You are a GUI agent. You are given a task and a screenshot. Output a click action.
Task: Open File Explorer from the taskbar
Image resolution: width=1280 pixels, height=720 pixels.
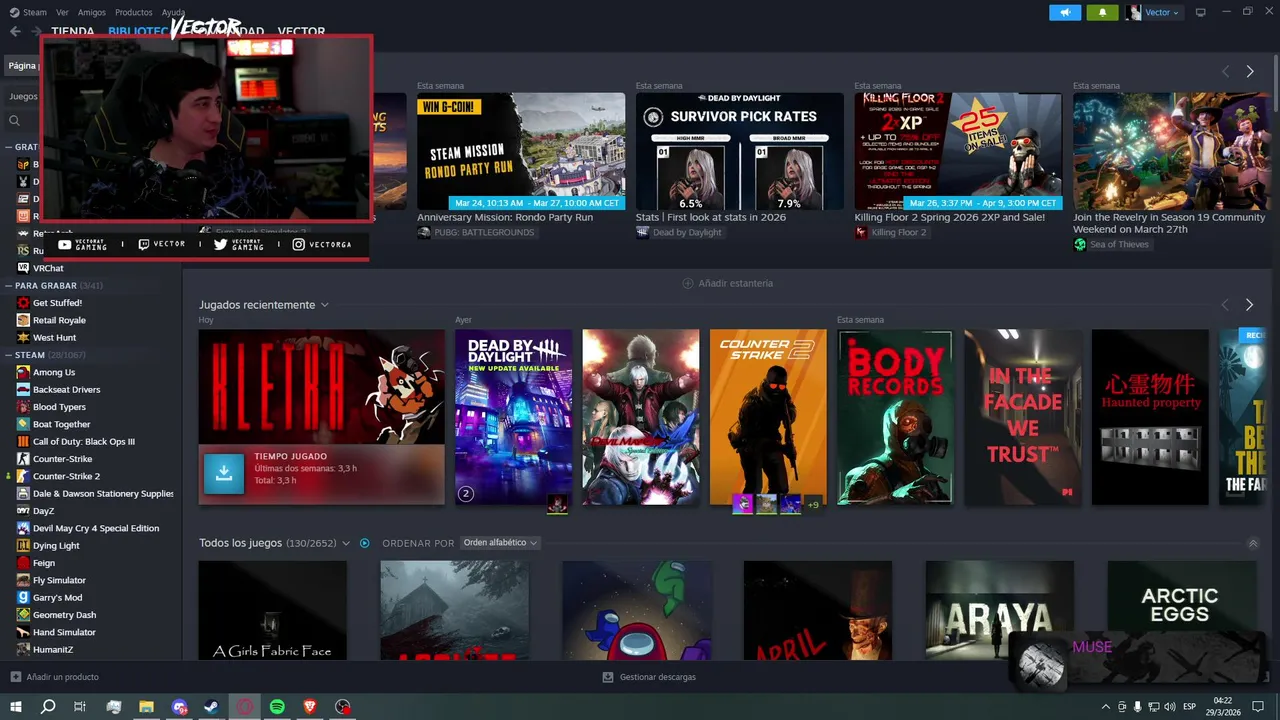click(x=146, y=707)
